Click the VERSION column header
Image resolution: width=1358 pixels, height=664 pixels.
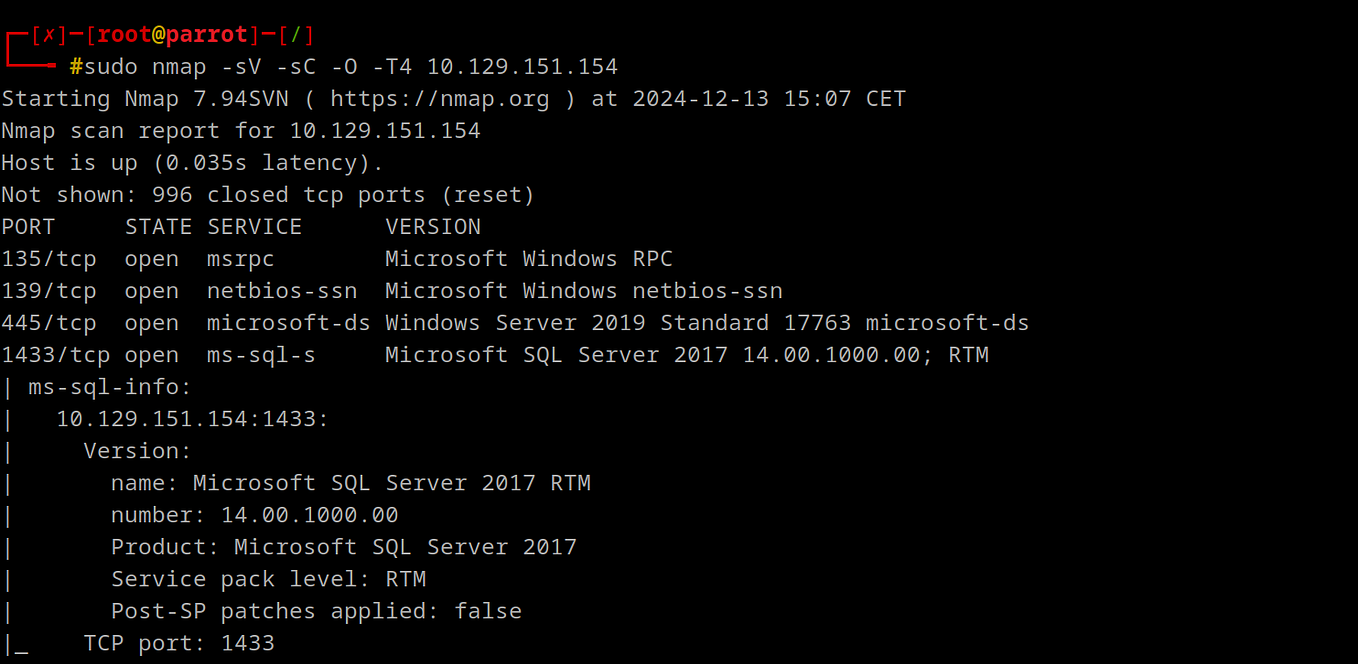click(432, 227)
